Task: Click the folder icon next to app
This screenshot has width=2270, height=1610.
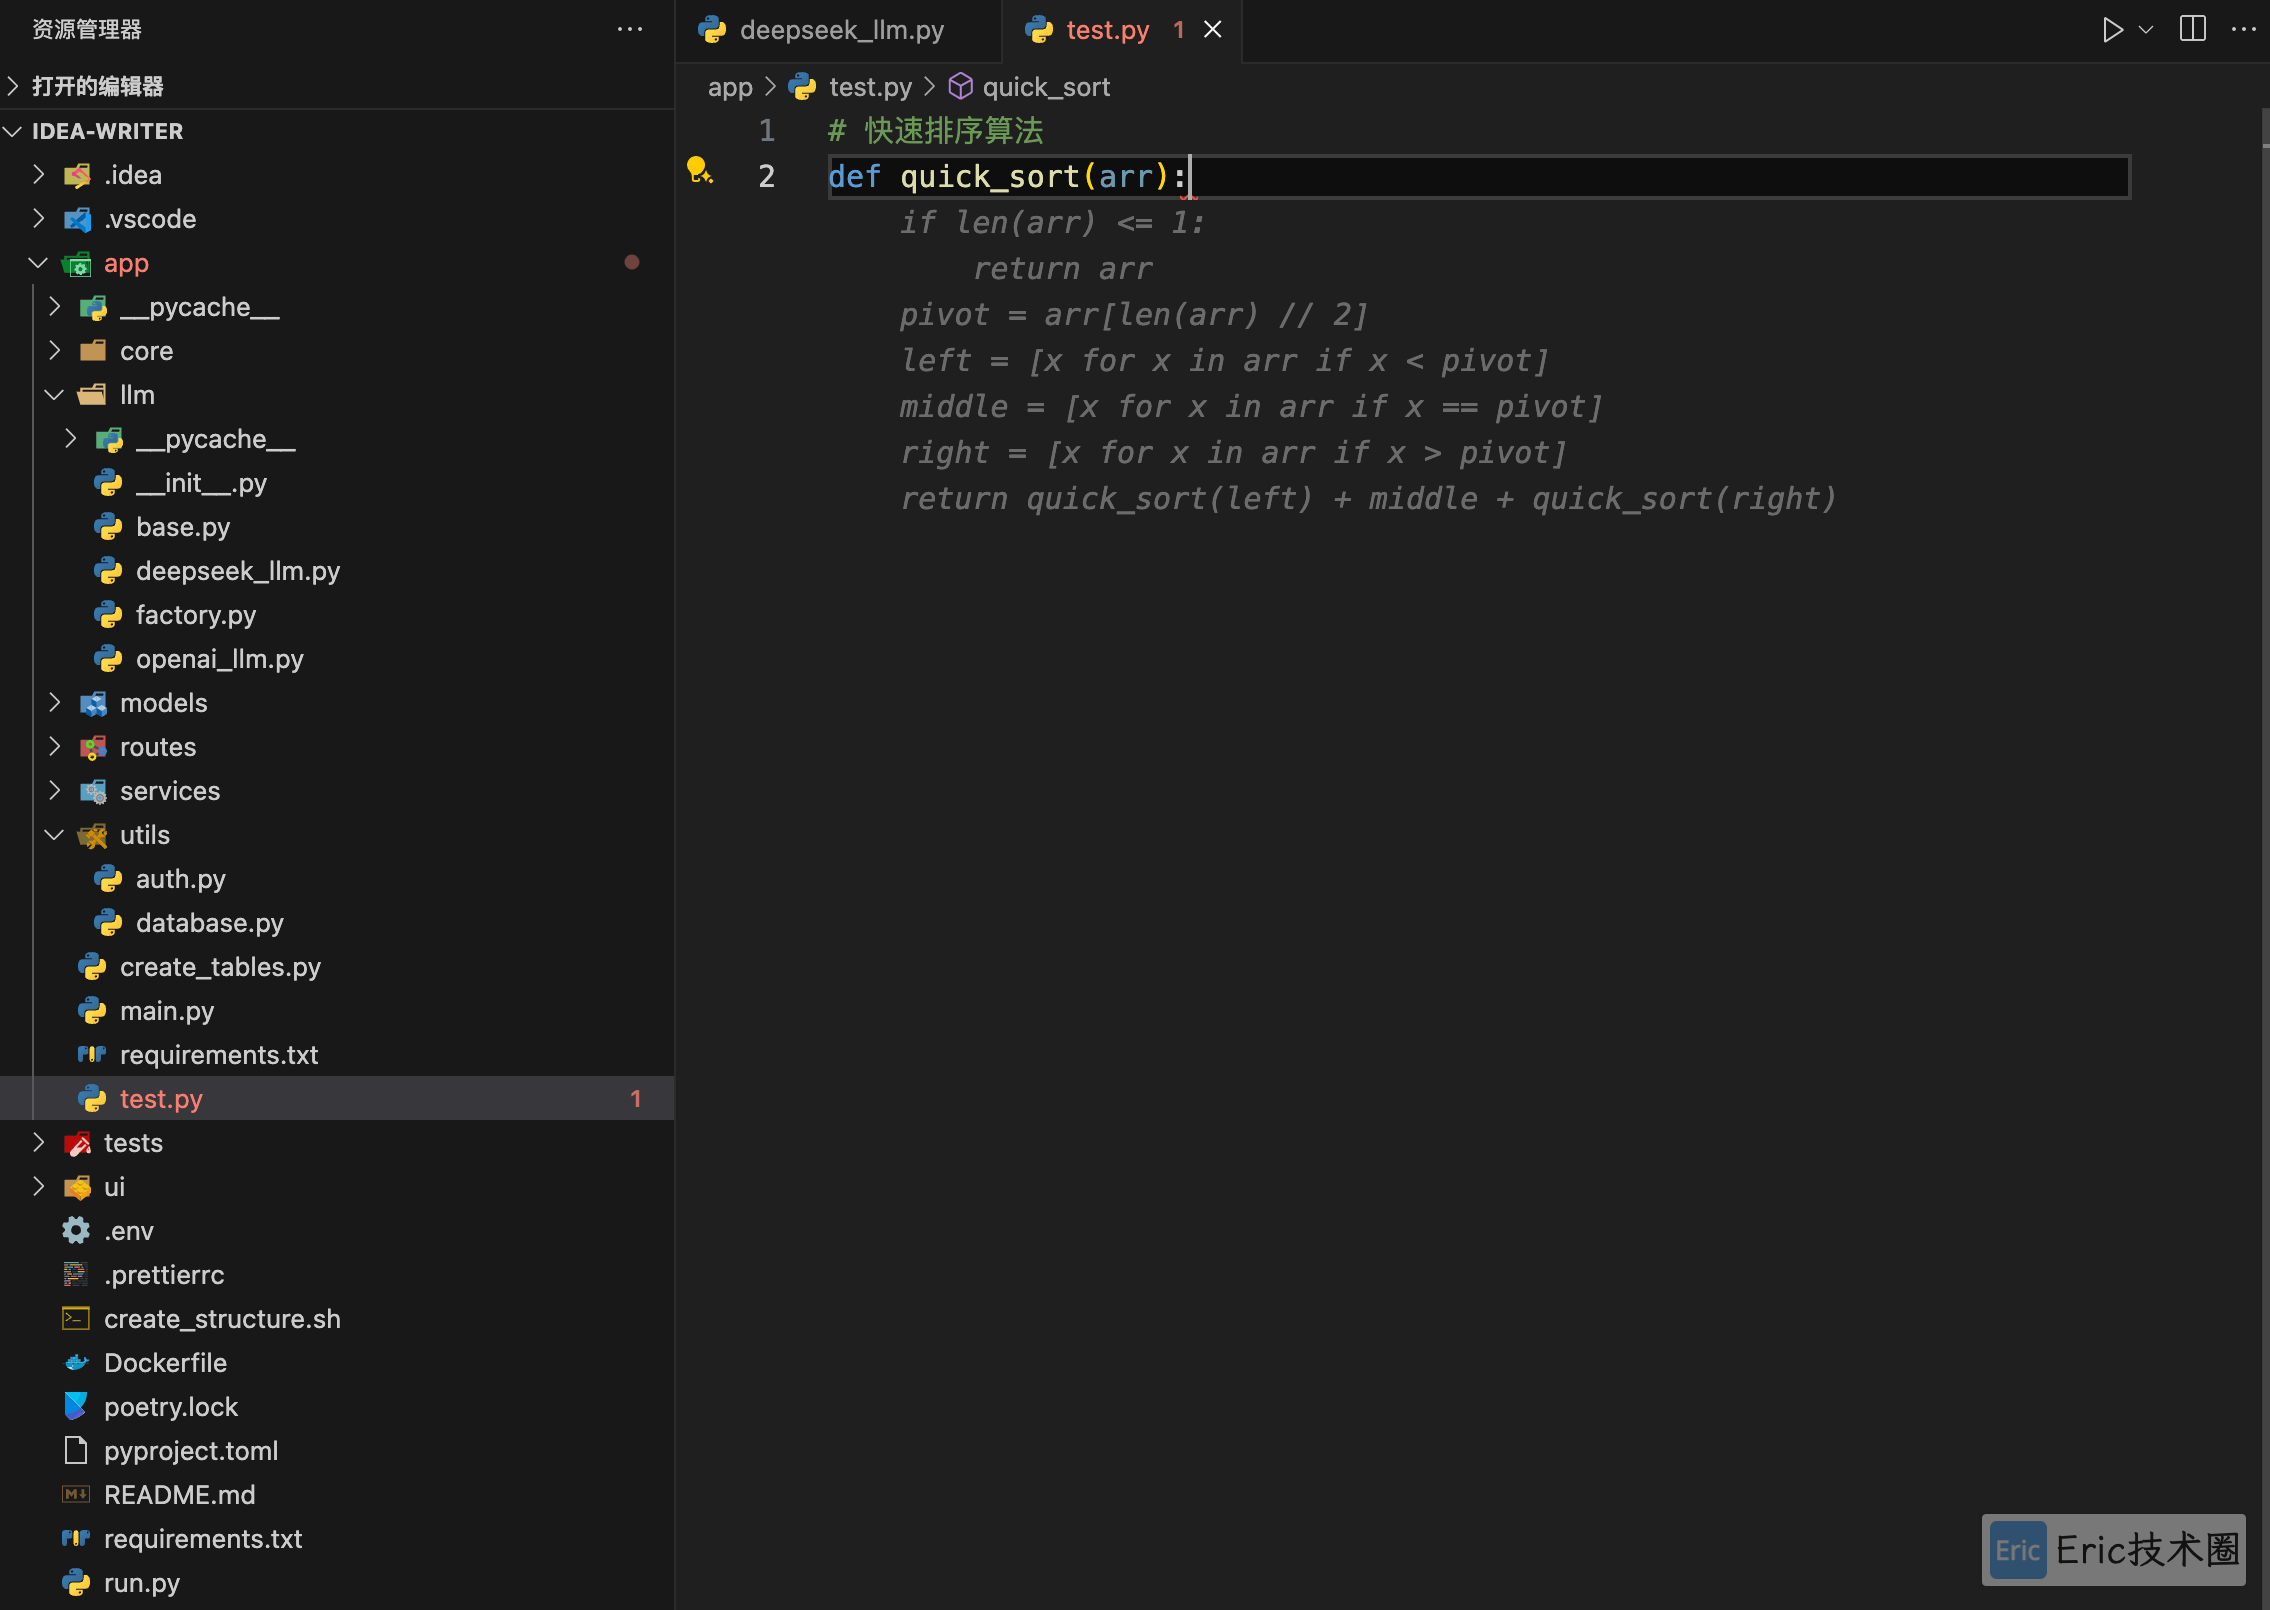Action: (76, 263)
